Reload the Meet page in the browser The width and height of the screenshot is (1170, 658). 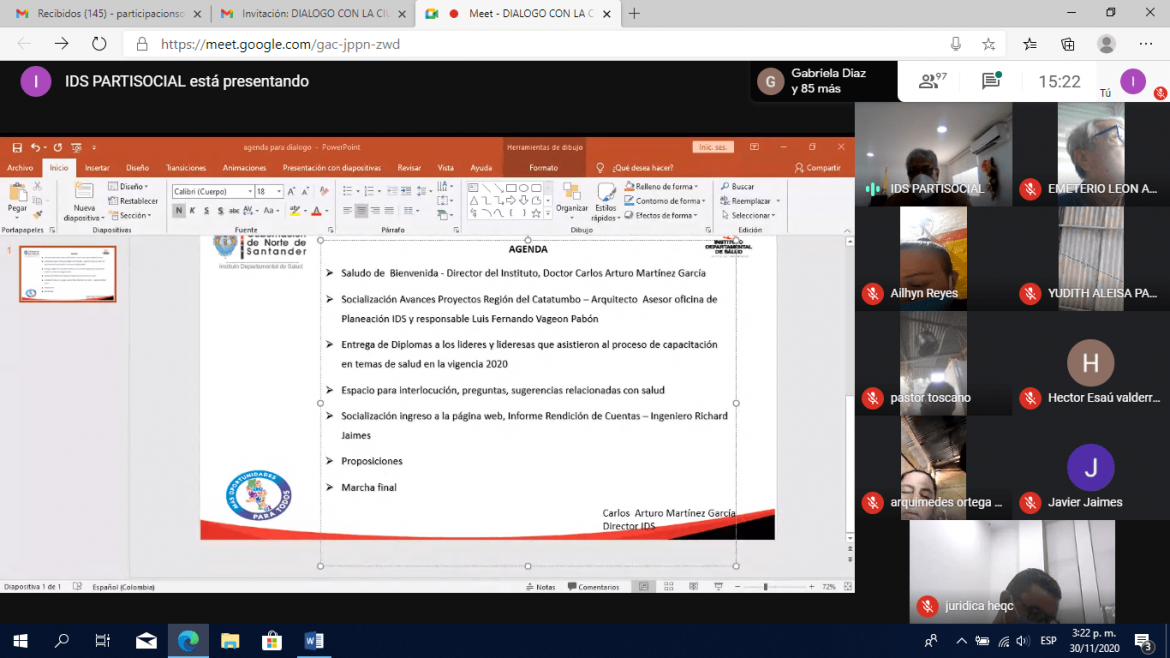[99, 44]
